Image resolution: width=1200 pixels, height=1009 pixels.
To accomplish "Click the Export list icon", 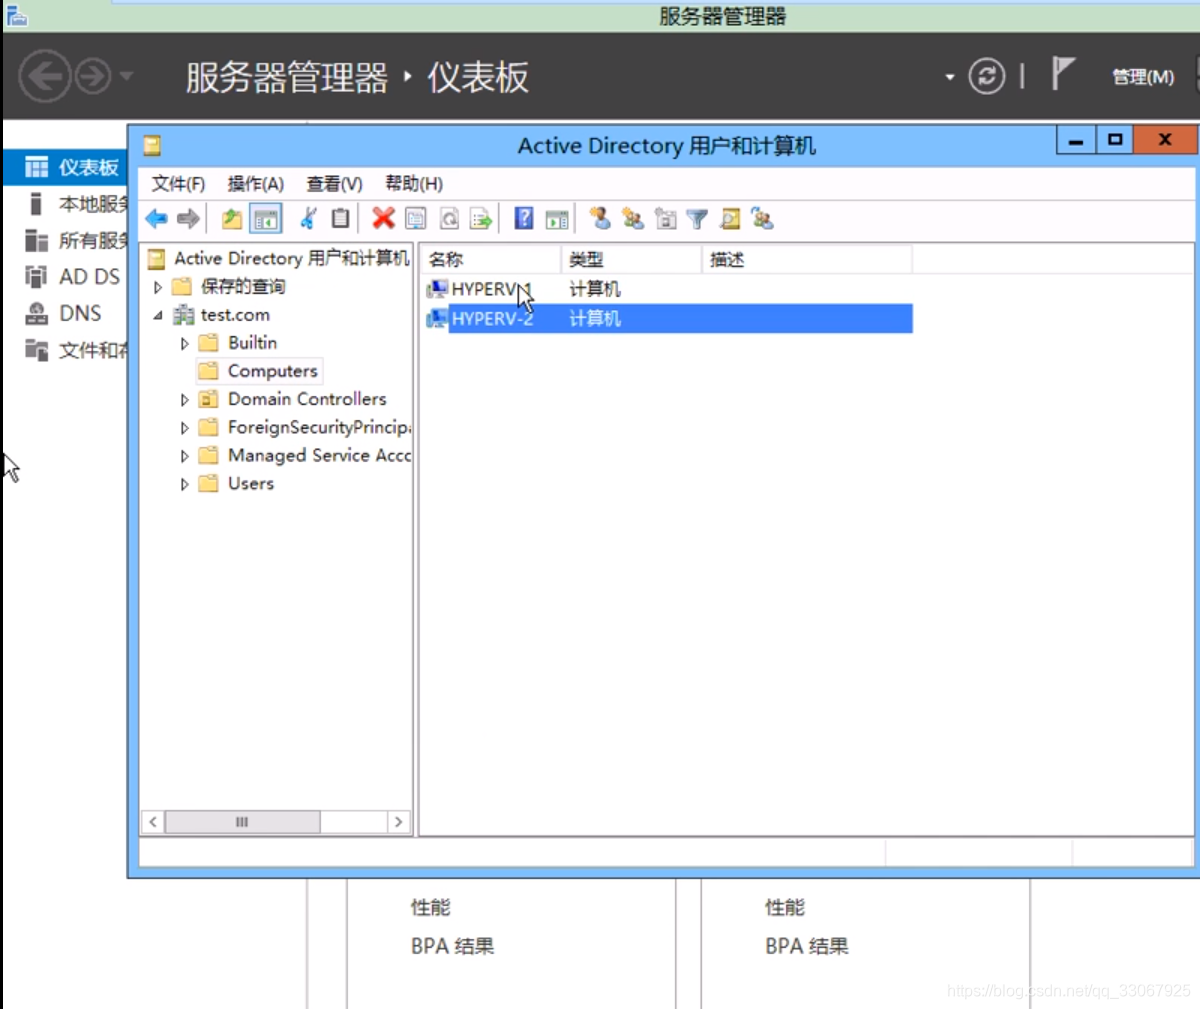I will click(x=481, y=219).
